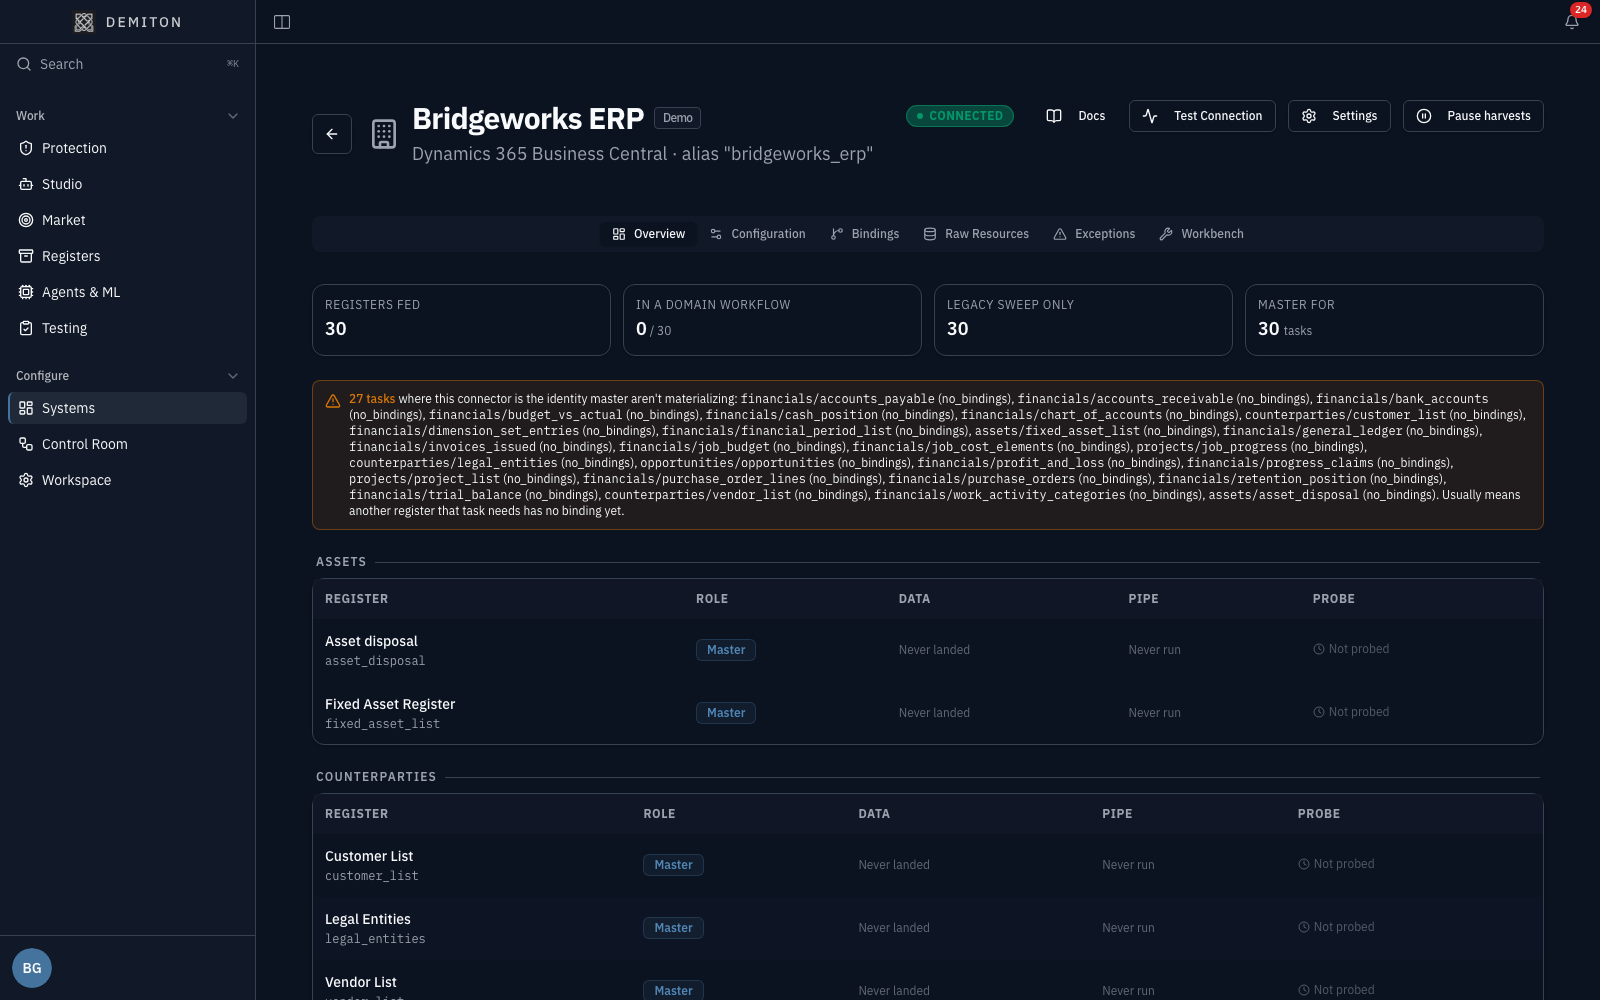
Task: Click the Docs book icon
Action: [1054, 116]
